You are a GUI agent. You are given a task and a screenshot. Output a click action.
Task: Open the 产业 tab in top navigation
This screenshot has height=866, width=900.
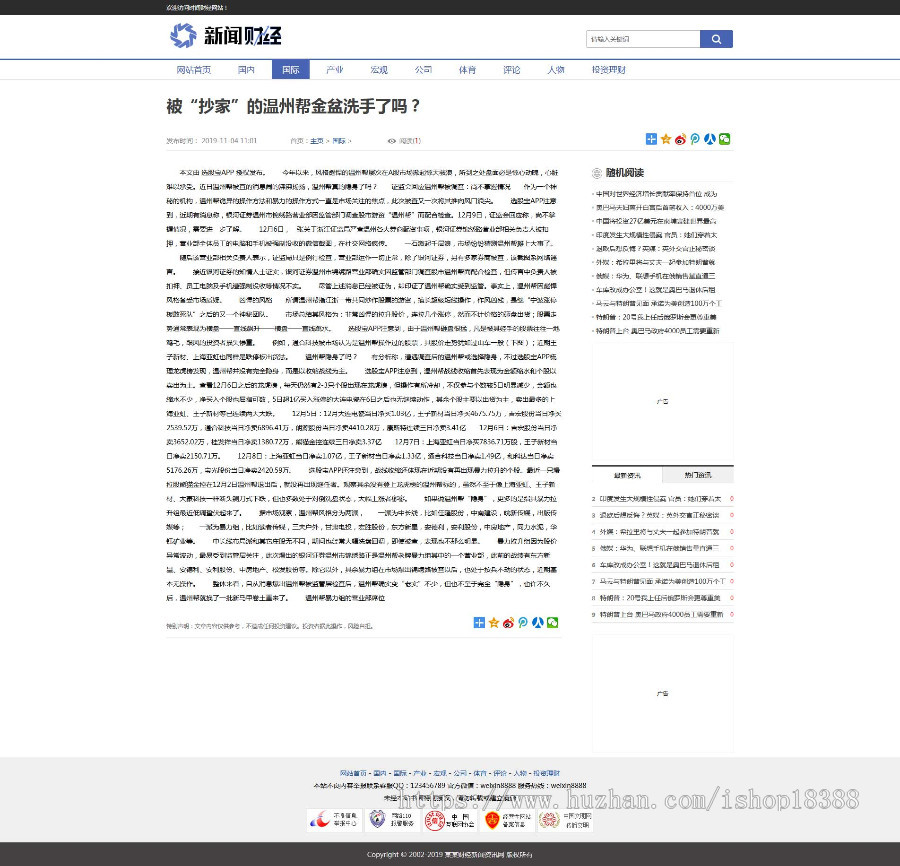point(335,69)
